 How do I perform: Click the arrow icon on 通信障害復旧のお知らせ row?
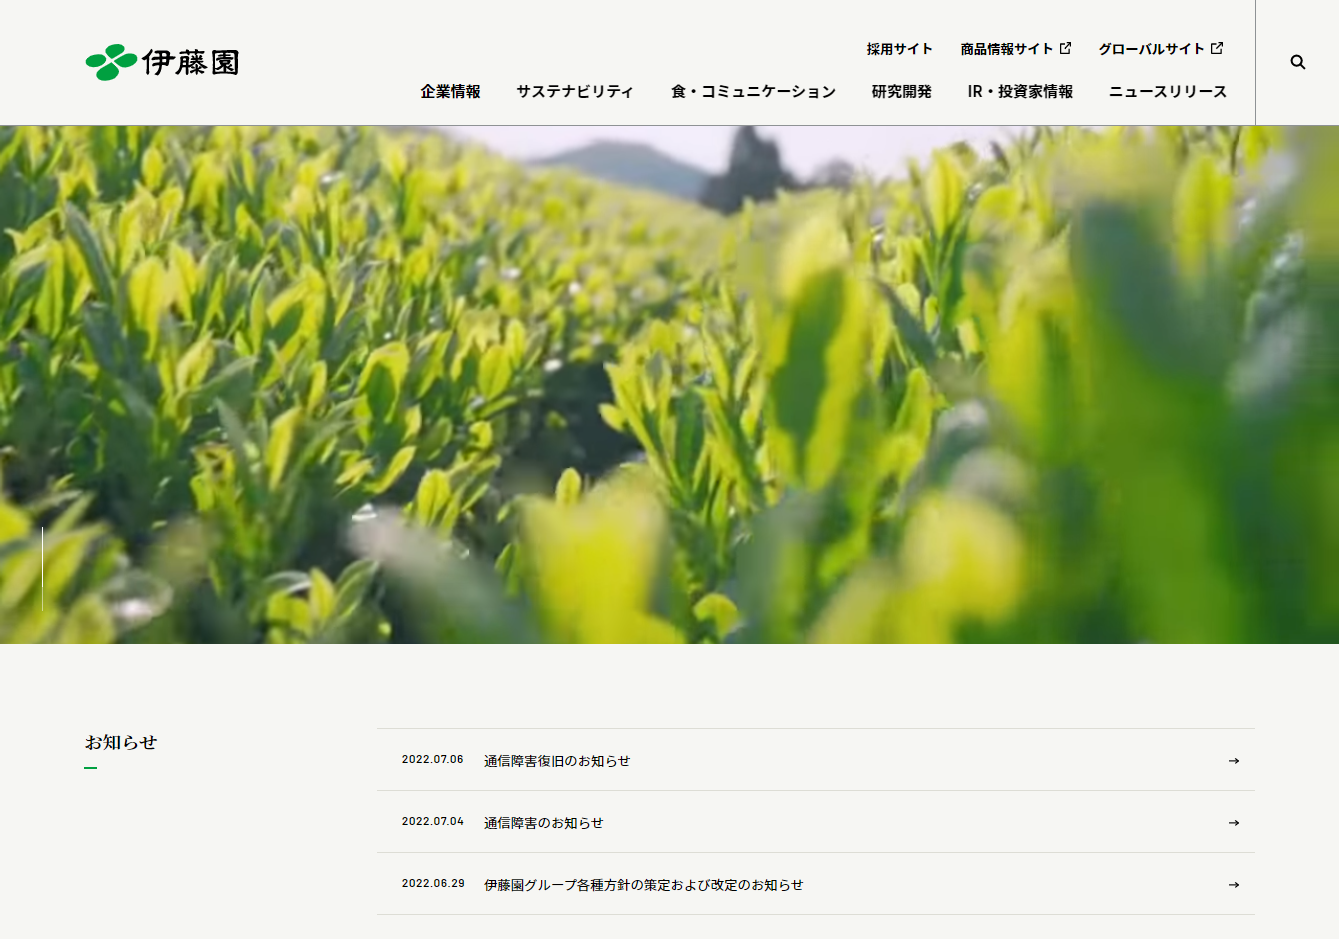pyautogui.click(x=1233, y=760)
